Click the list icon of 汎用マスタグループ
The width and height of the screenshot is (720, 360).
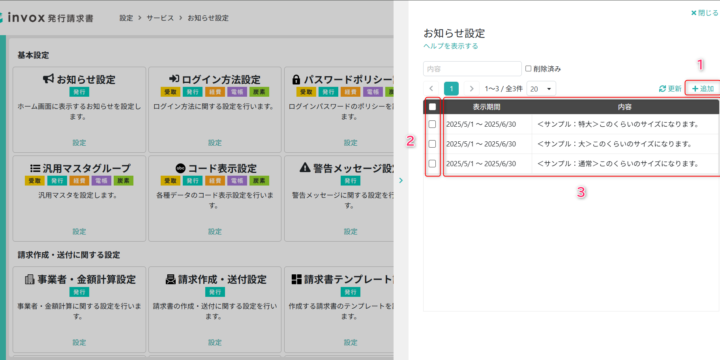point(35,168)
